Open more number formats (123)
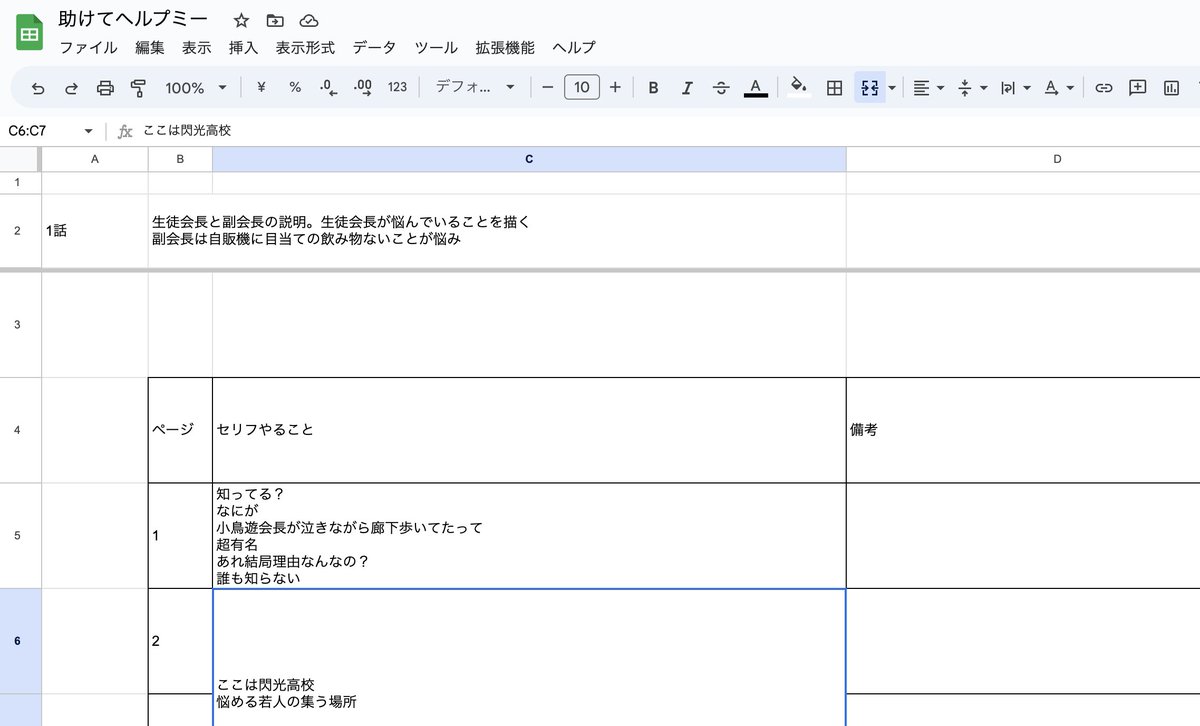 [x=397, y=87]
